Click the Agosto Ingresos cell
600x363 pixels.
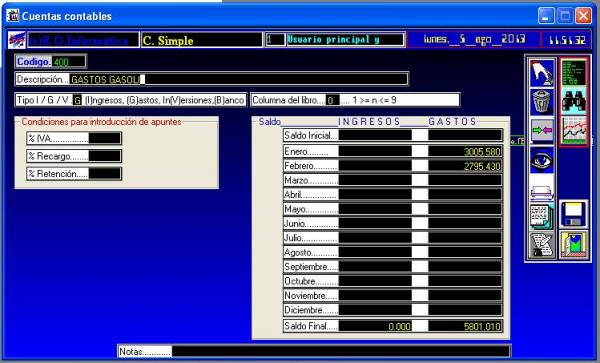click(x=375, y=252)
